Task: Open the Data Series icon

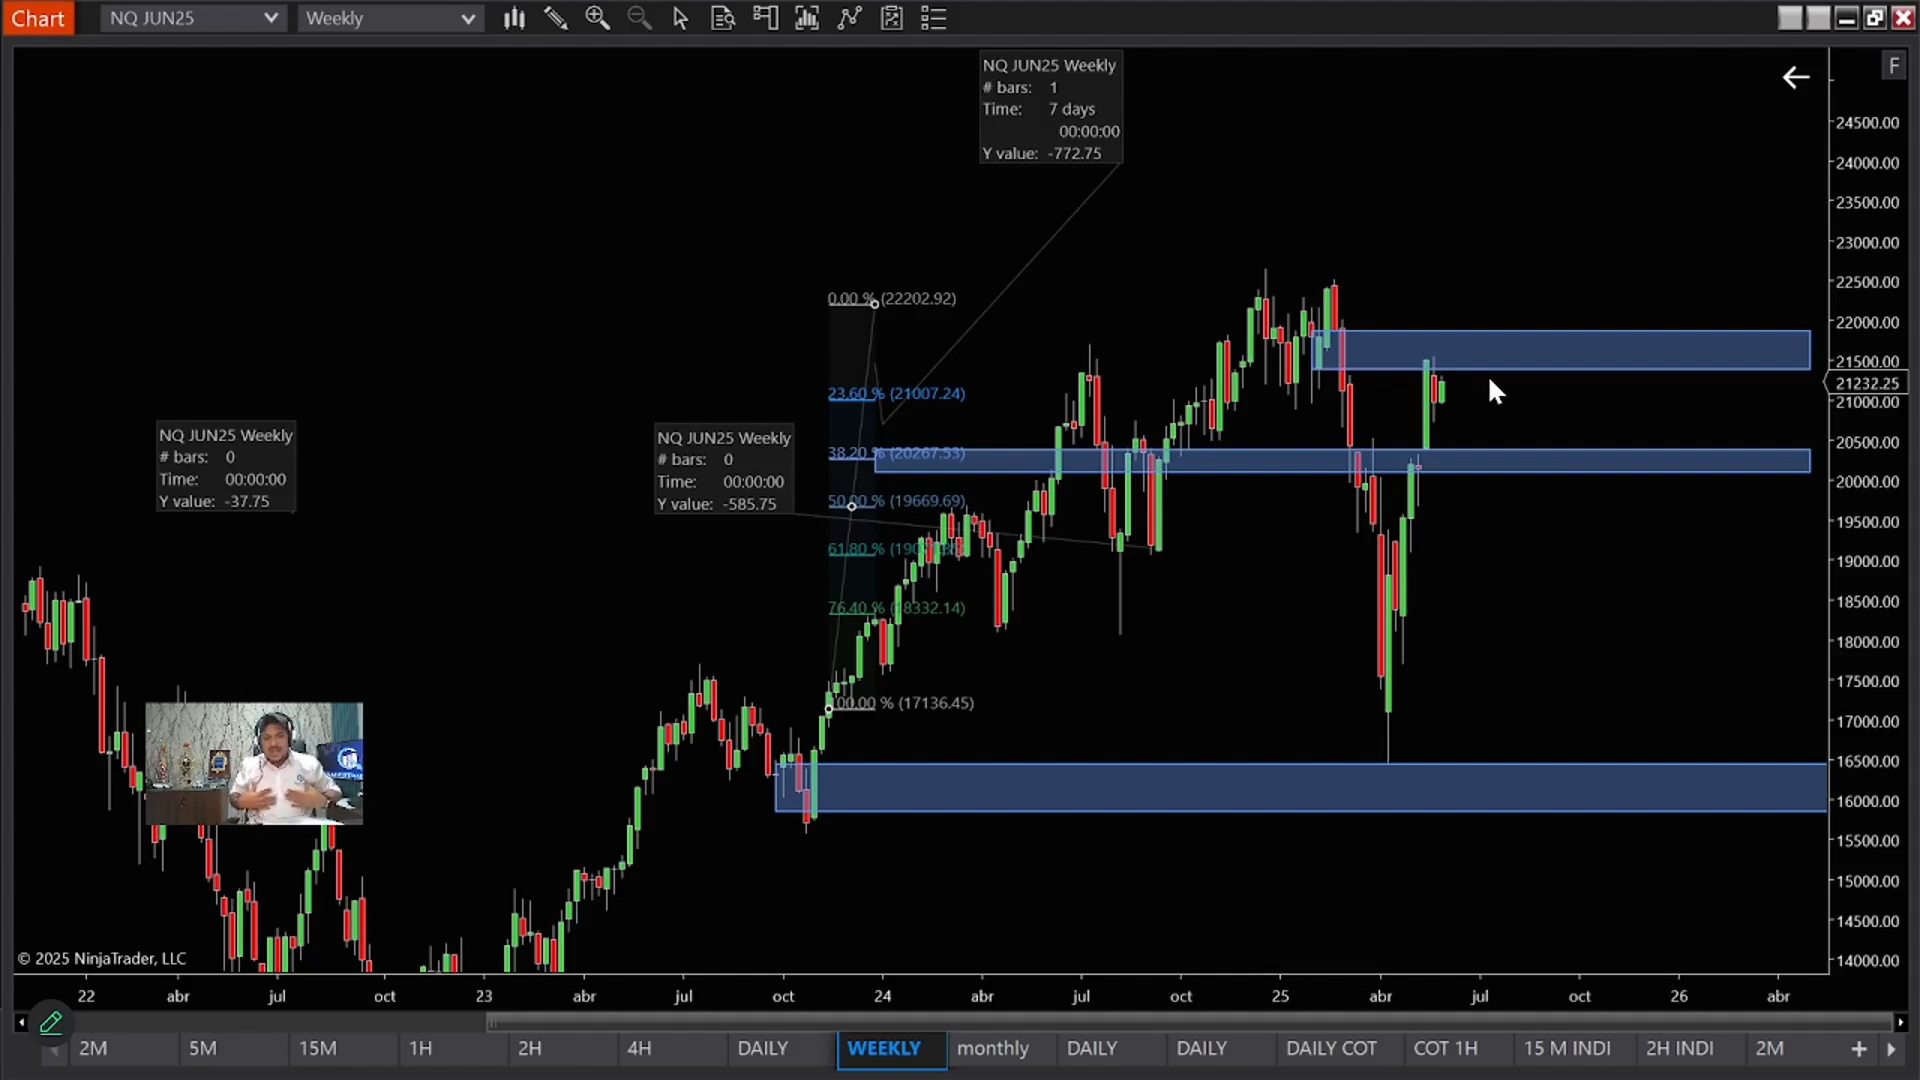Action: pos(807,18)
